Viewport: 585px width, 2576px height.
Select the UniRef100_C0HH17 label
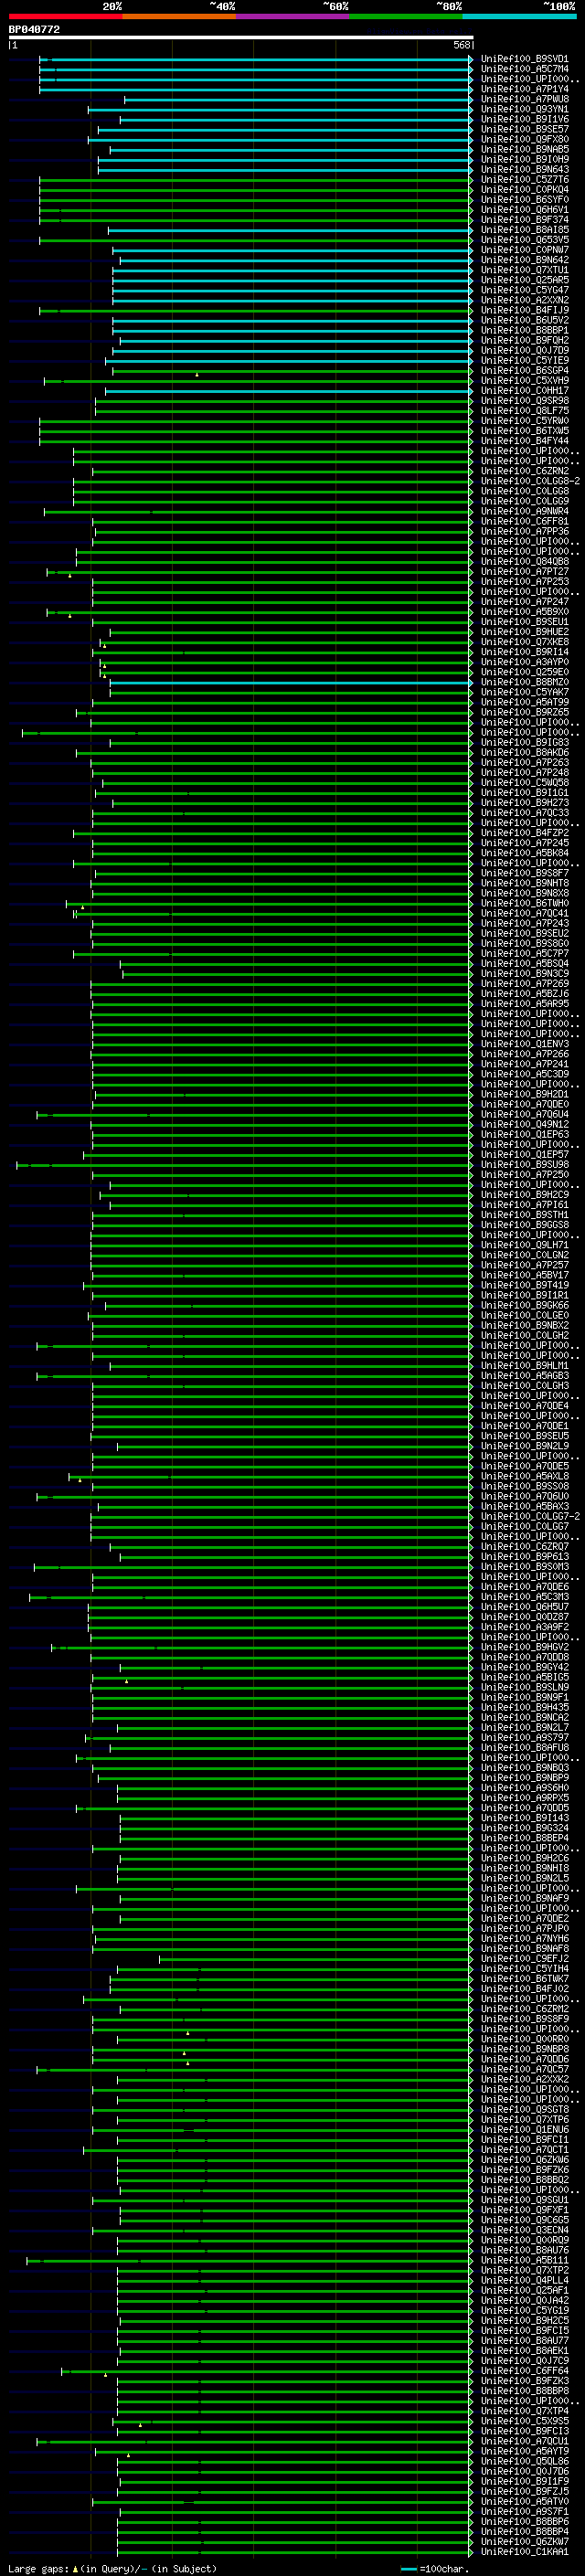point(524,390)
